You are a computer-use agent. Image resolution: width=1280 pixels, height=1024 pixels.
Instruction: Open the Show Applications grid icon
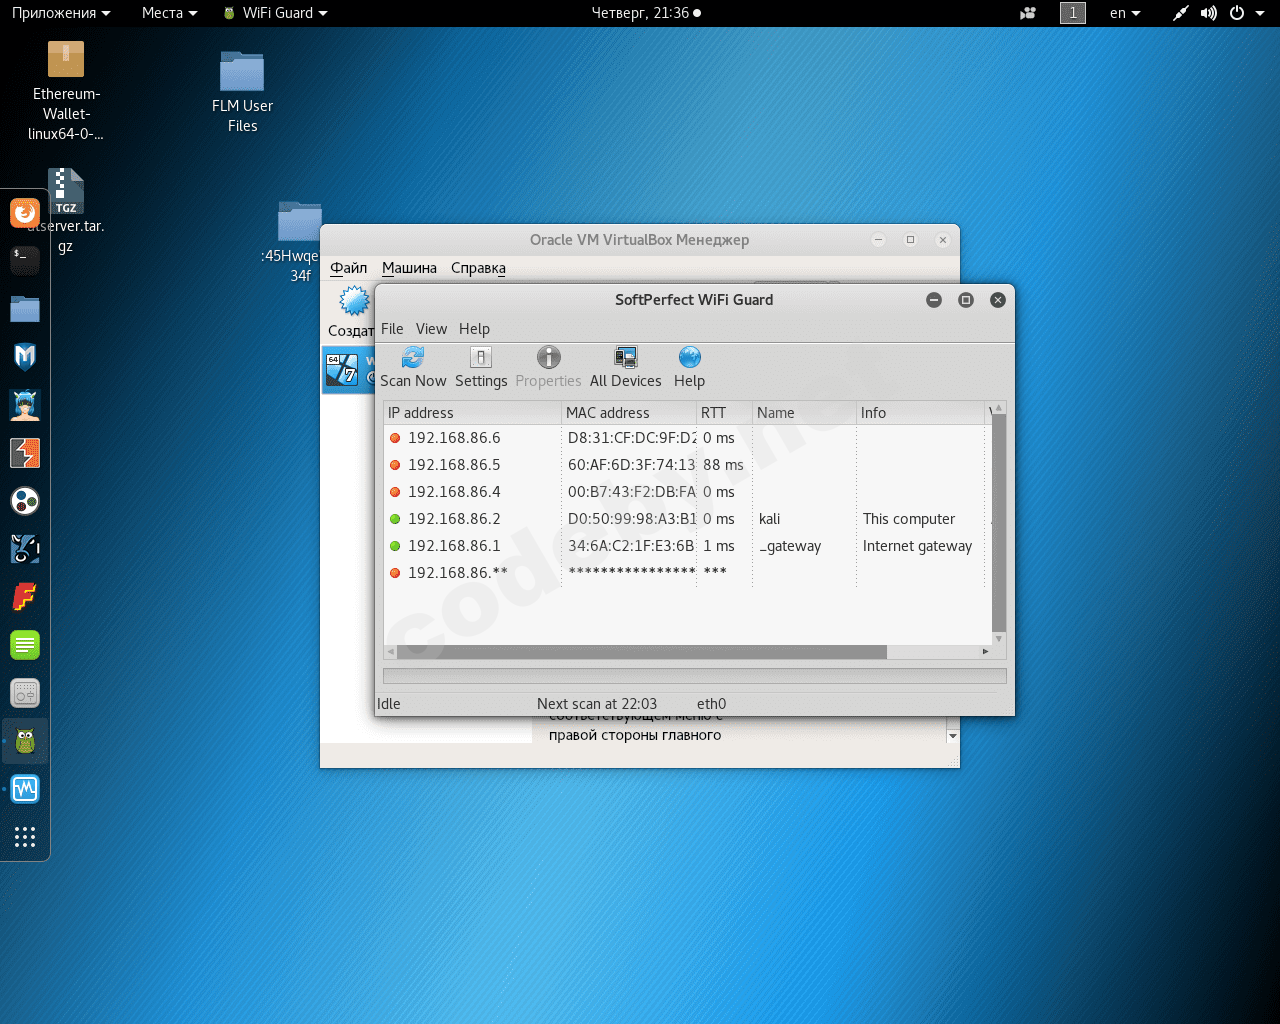tap(25, 837)
